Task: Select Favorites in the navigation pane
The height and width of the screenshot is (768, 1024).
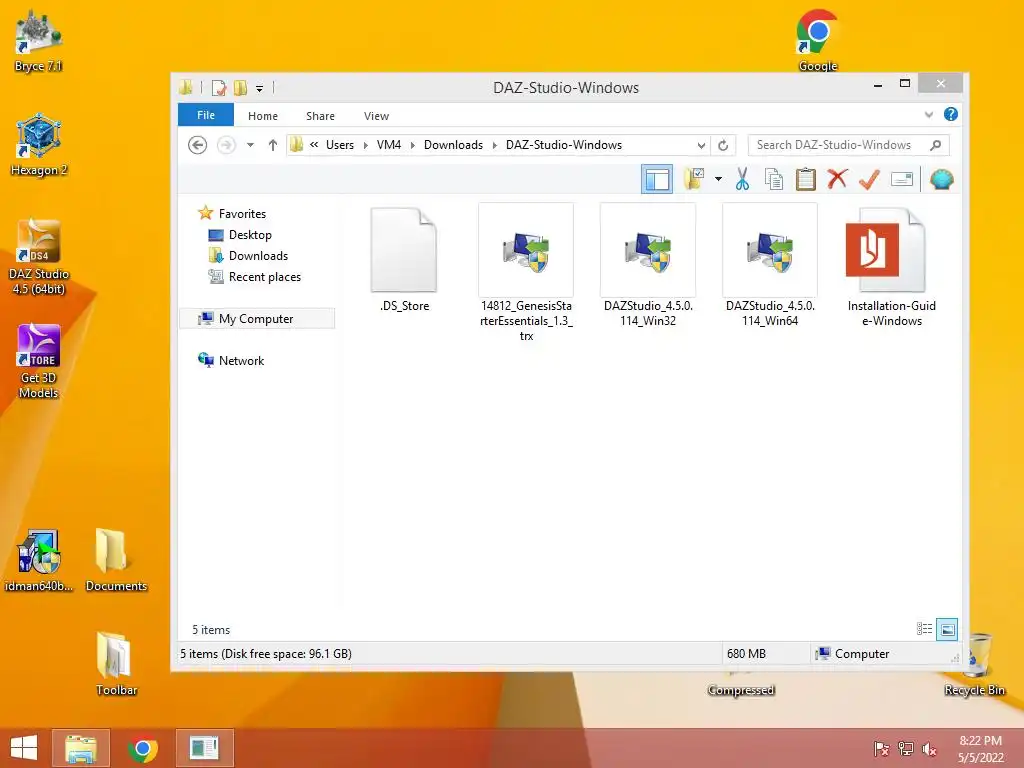Action: pyautogui.click(x=232, y=214)
